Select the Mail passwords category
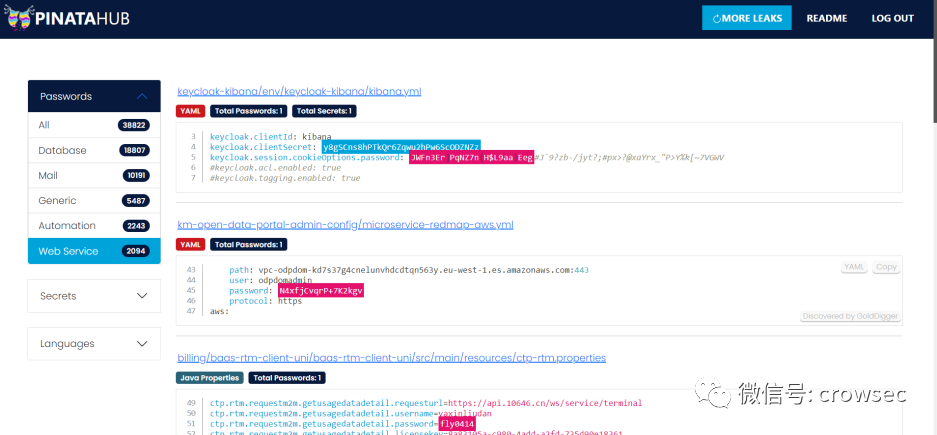937x435 pixels. point(94,176)
